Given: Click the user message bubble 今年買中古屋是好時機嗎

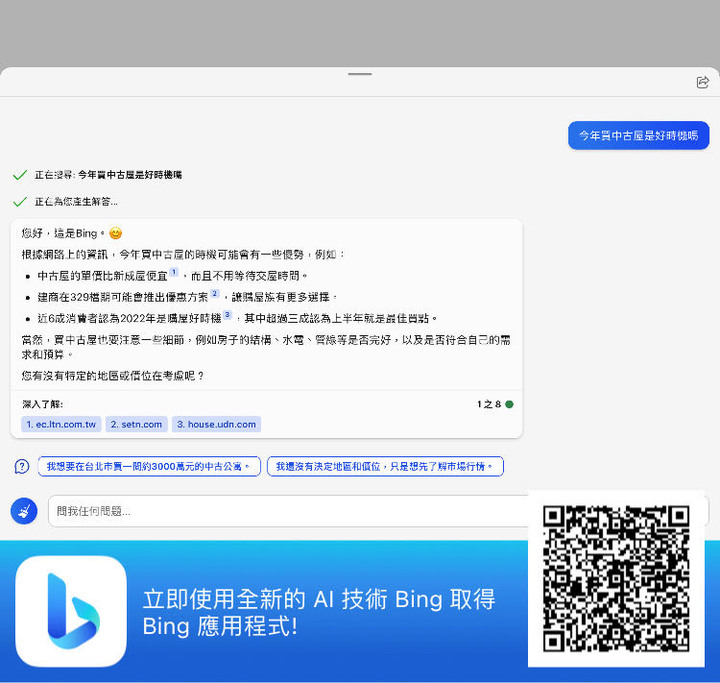Looking at the screenshot, I should click(638, 135).
